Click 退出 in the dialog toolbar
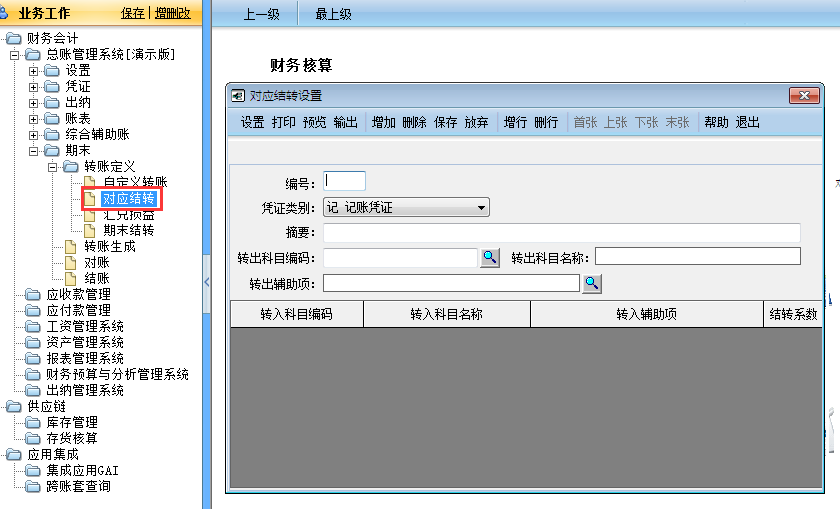840x509 pixels. [747, 123]
